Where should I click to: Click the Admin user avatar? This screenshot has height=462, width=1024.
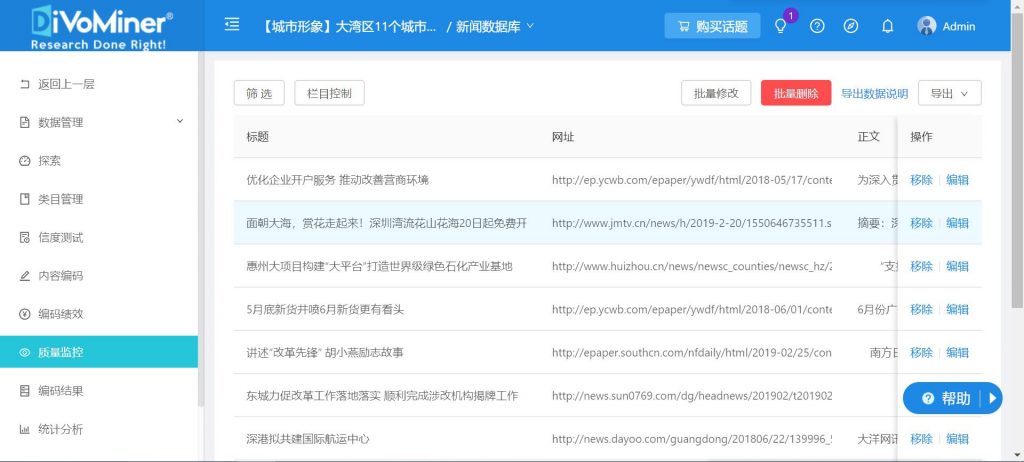click(x=927, y=26)
